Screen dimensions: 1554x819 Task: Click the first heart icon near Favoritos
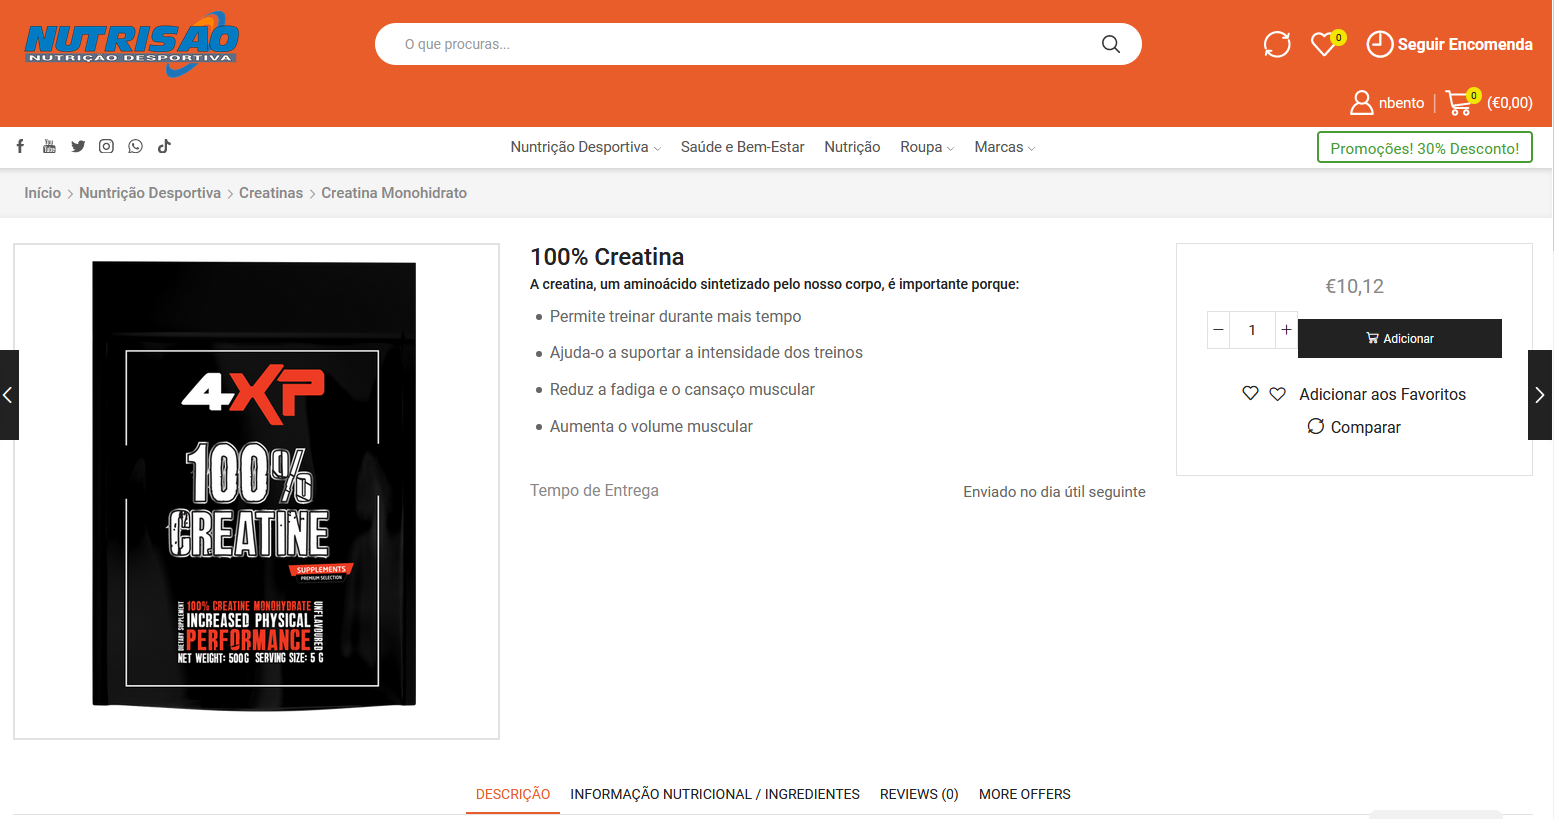(x=1250, y=393)
